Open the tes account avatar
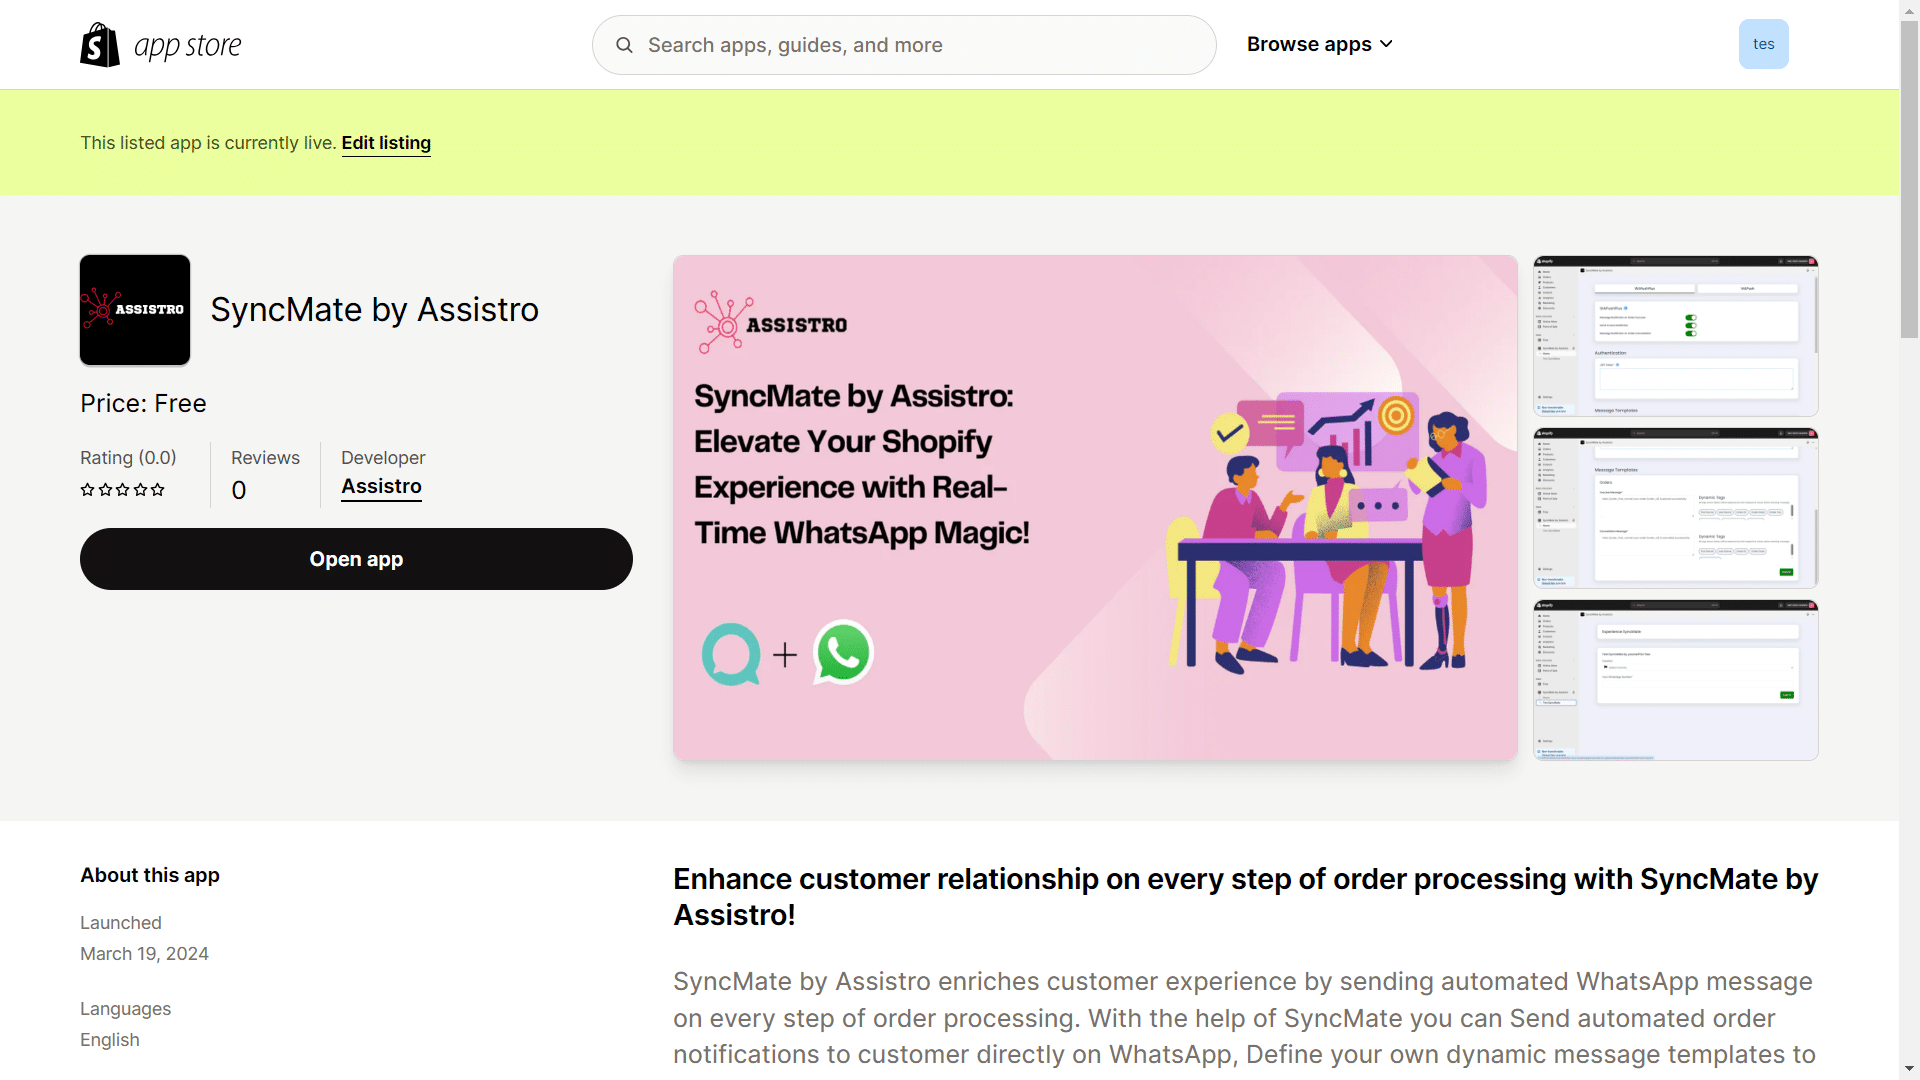1920x1080 pixels. click(x=1763, y=44)
